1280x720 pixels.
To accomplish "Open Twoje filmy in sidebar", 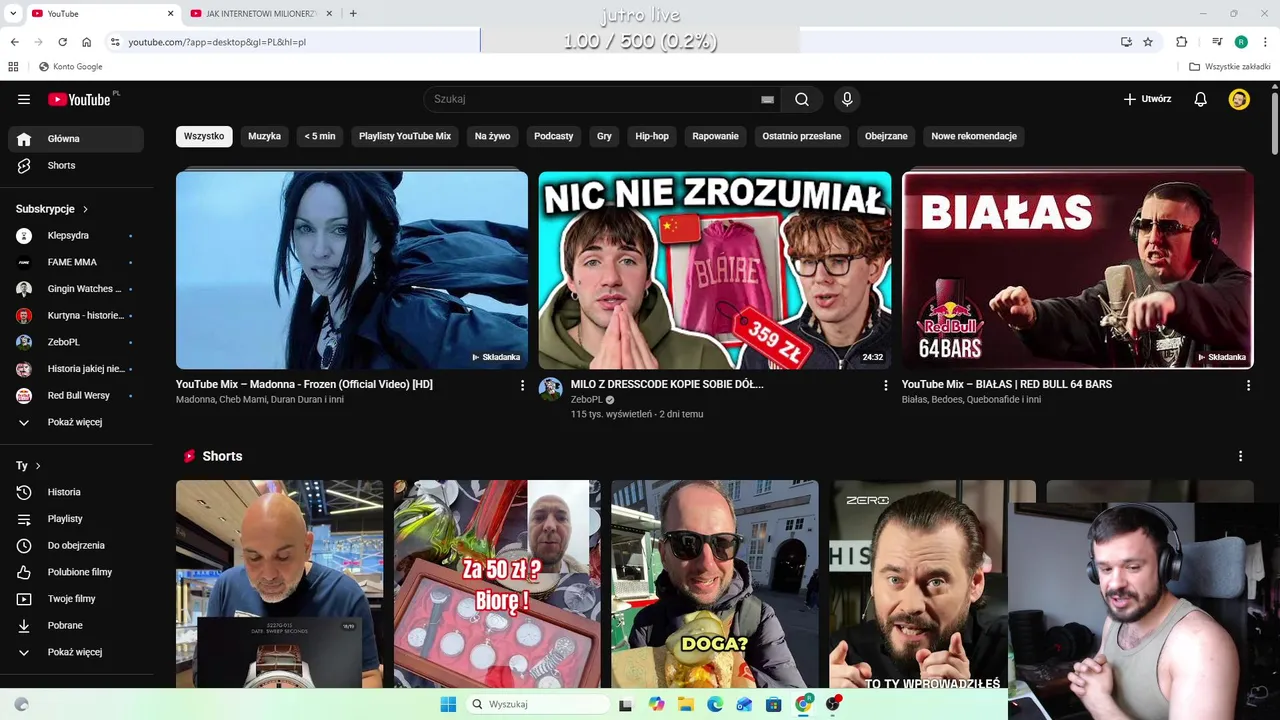I will coord(76,599).
